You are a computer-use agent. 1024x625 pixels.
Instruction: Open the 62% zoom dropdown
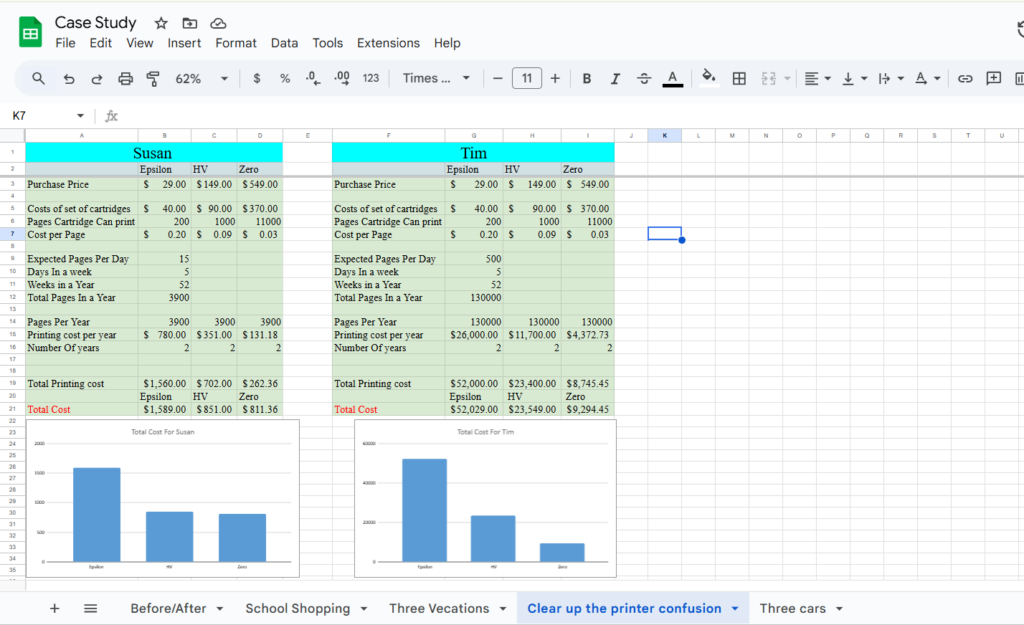202,79
